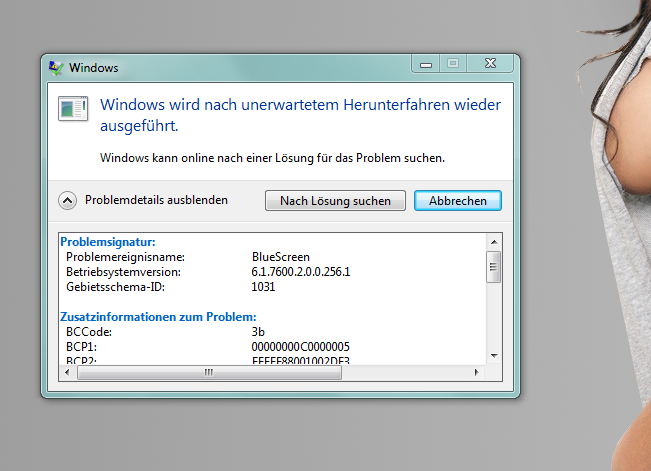Click the problem report window icon
Screen dimensions: 651x471
click(73, 108)
